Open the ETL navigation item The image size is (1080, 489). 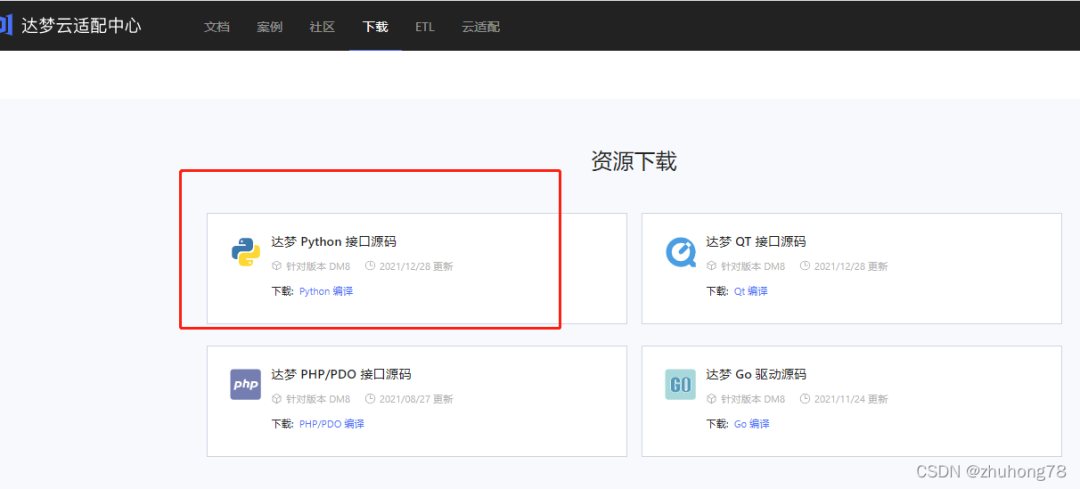click(x=425, y=27)
